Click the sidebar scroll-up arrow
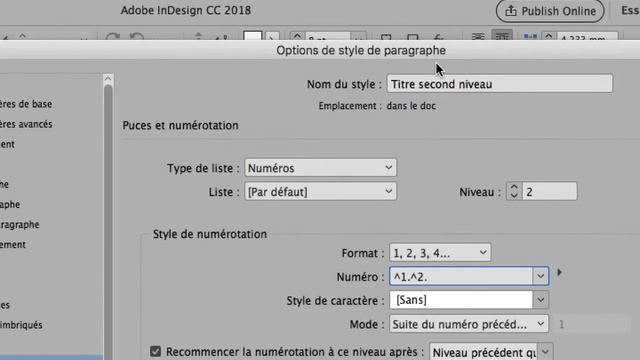Viewport: 640px width, 360px height. [108, 78]
